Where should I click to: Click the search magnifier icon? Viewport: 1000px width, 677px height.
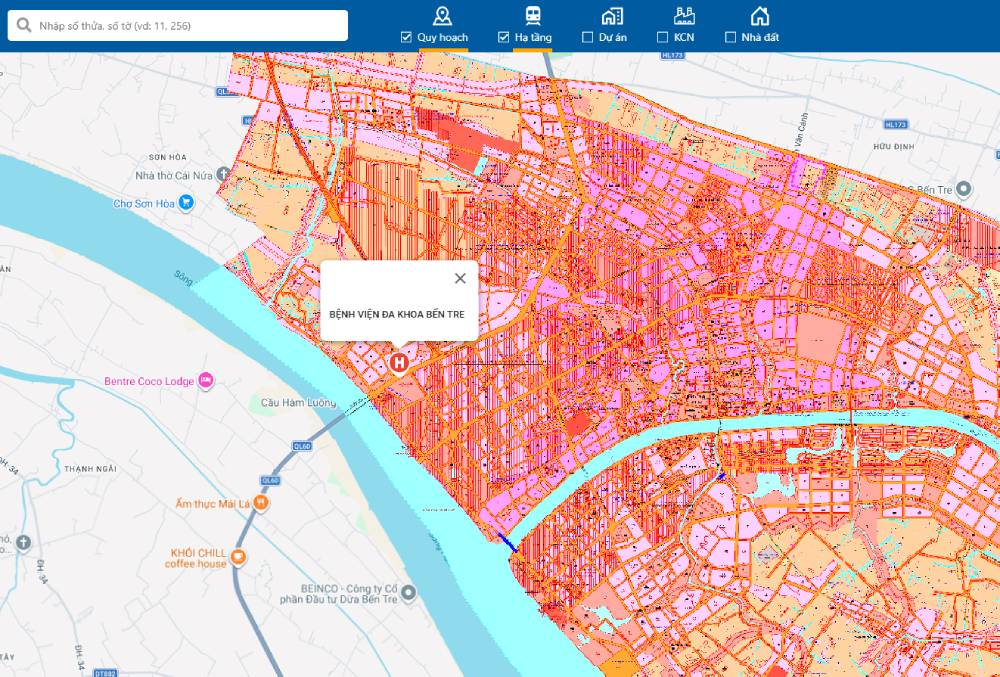point(24,25)
